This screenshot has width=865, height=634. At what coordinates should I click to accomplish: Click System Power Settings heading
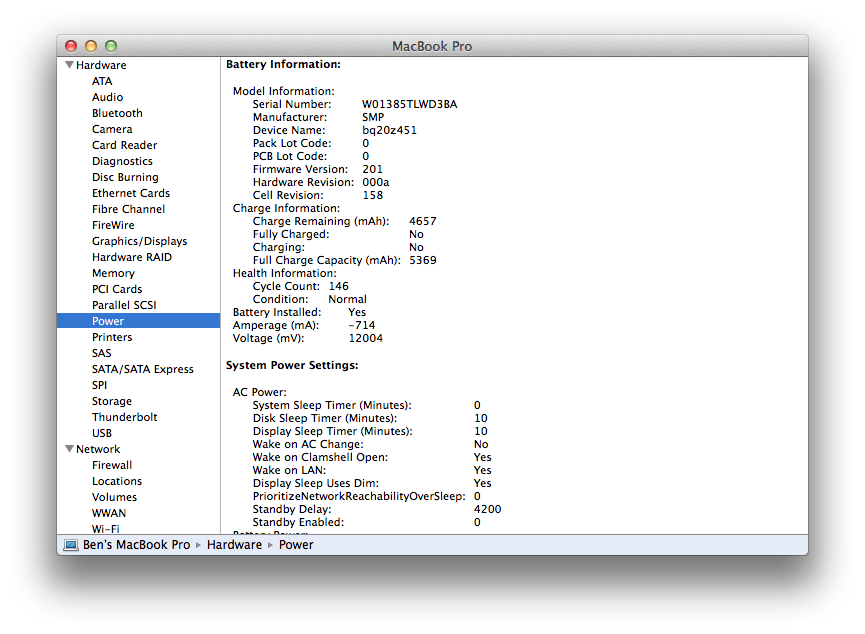(292, 365)
